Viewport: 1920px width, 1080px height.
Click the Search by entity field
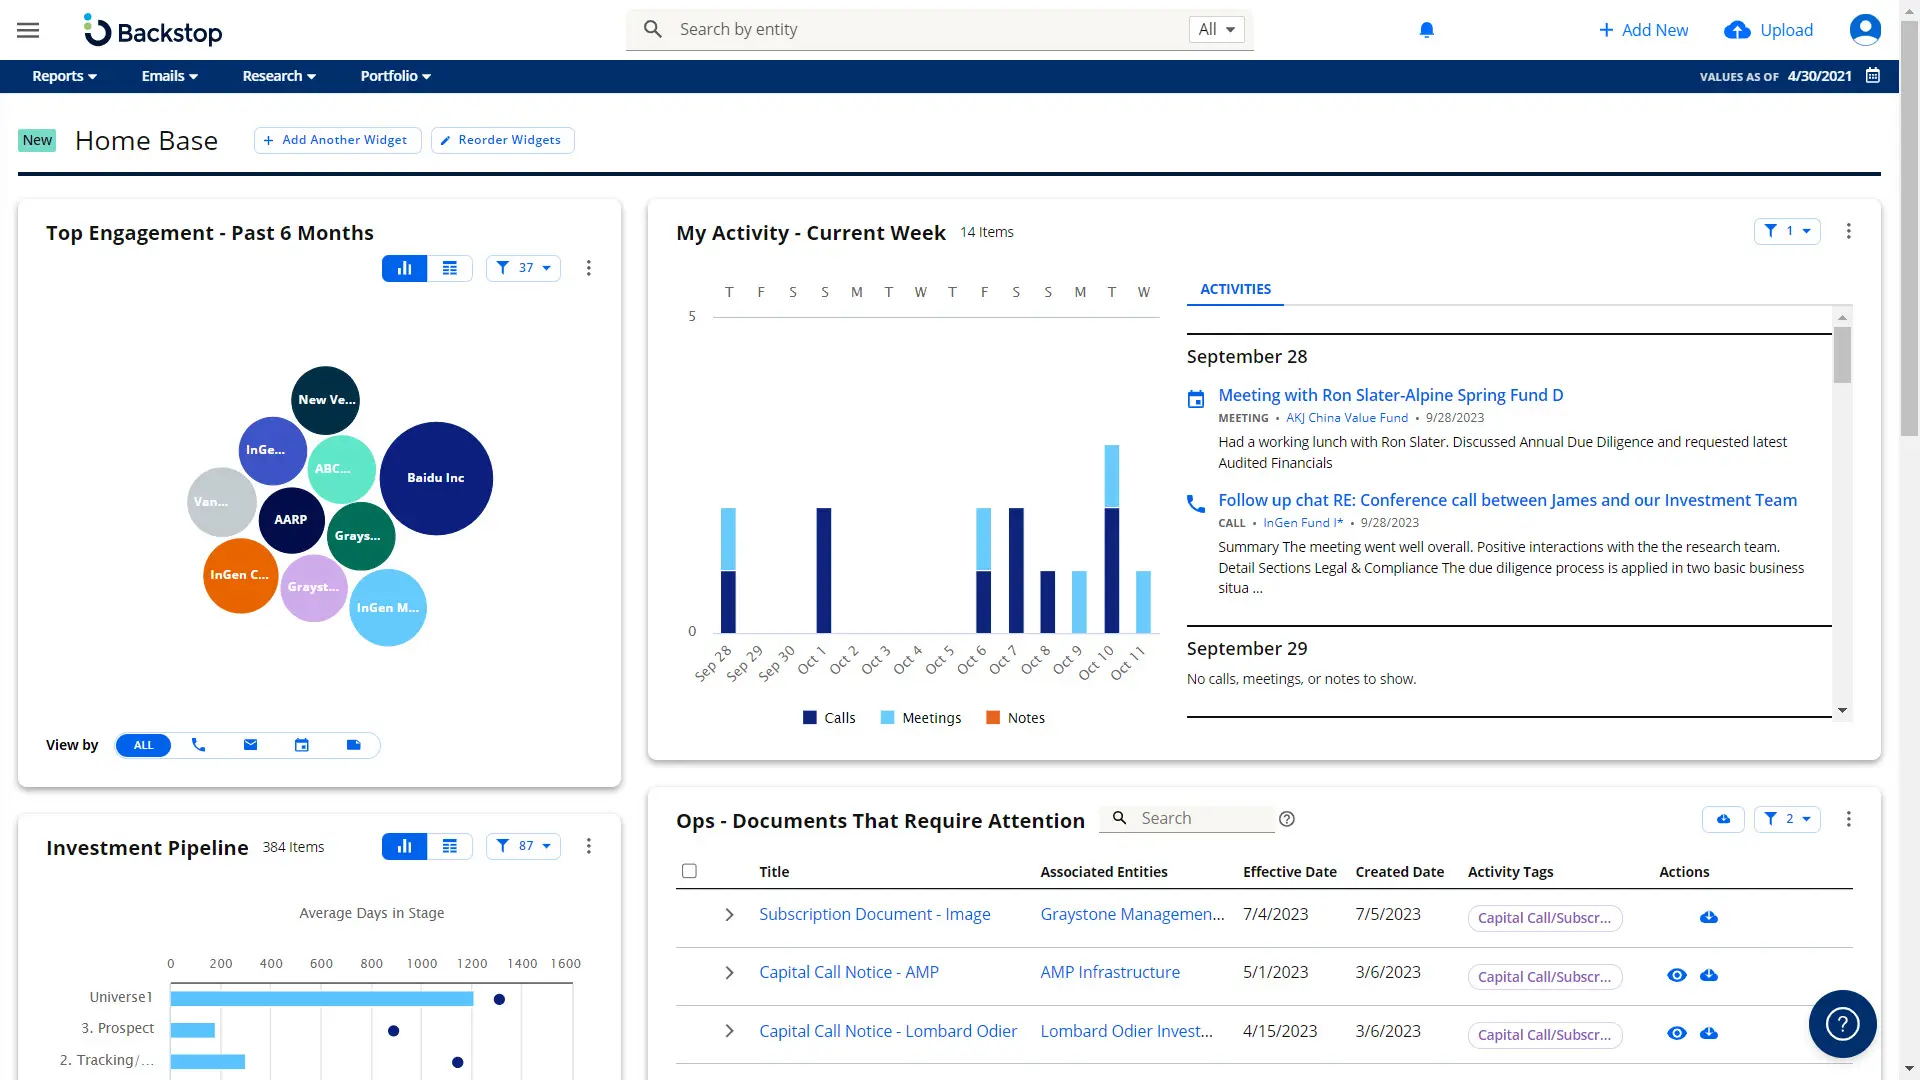[925, 30]
